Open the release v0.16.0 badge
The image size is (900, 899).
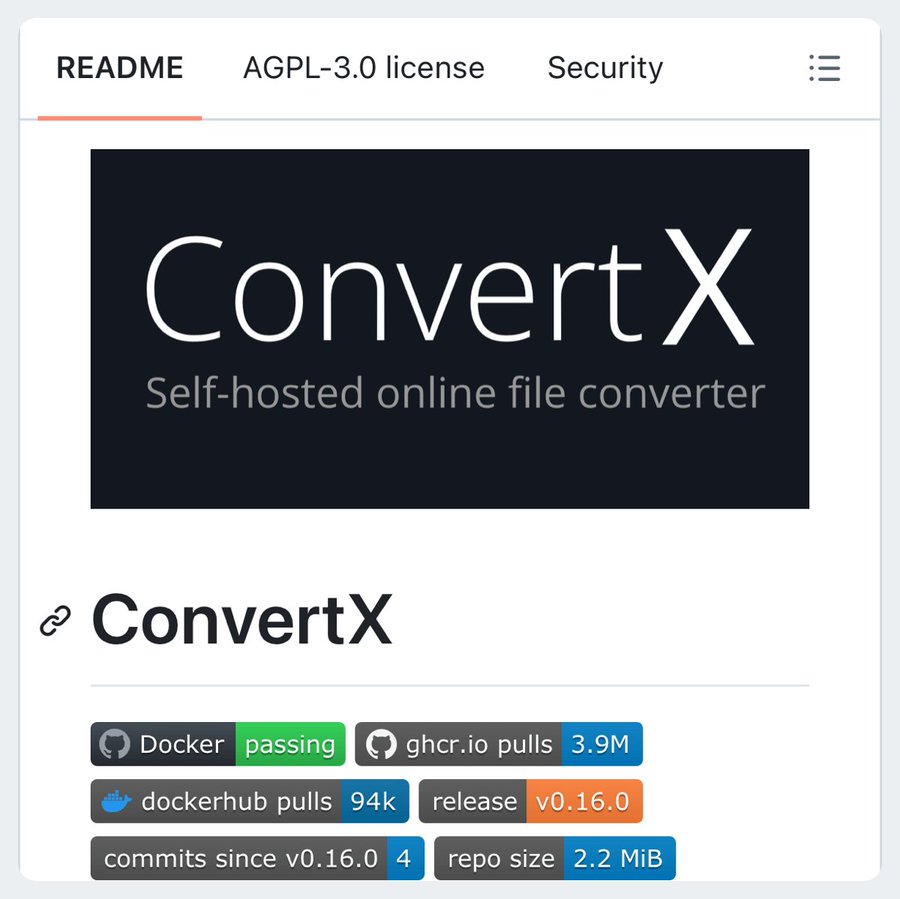531,801
